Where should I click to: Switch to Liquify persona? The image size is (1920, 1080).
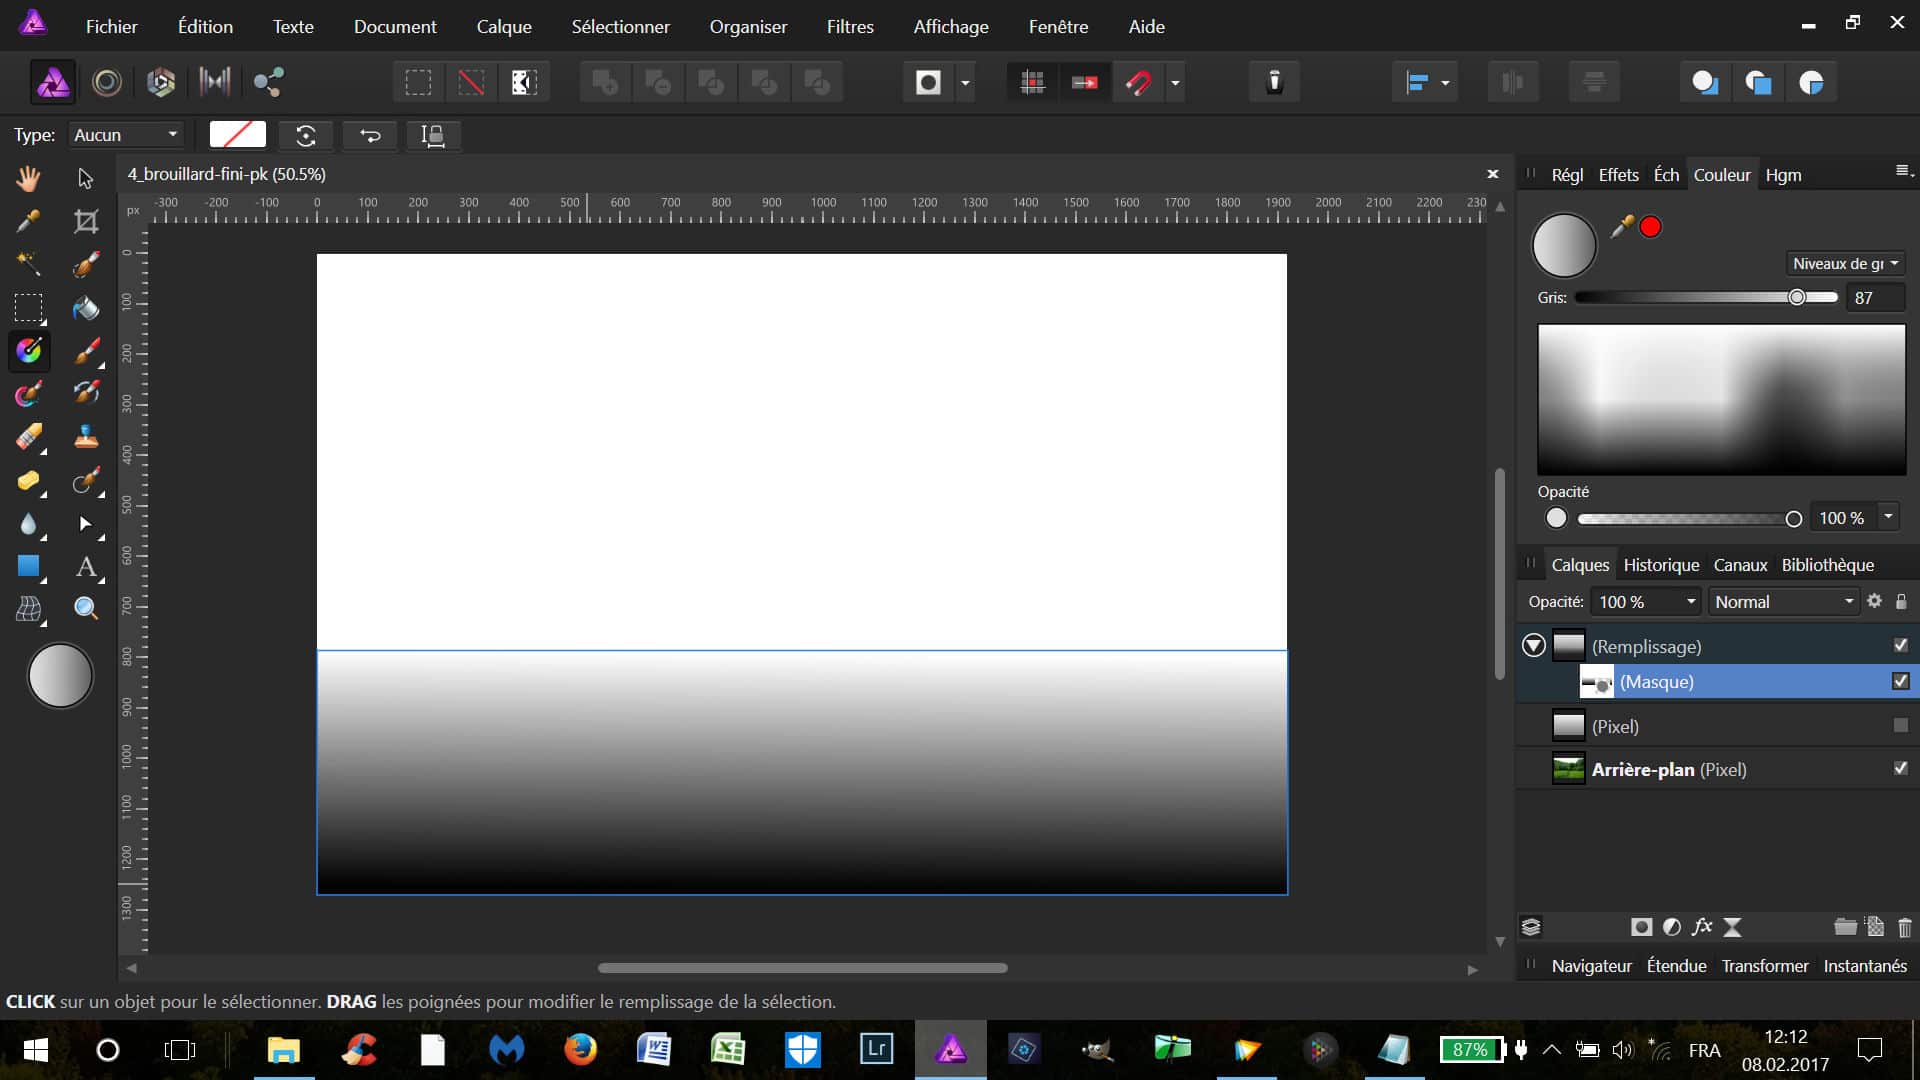107,82
